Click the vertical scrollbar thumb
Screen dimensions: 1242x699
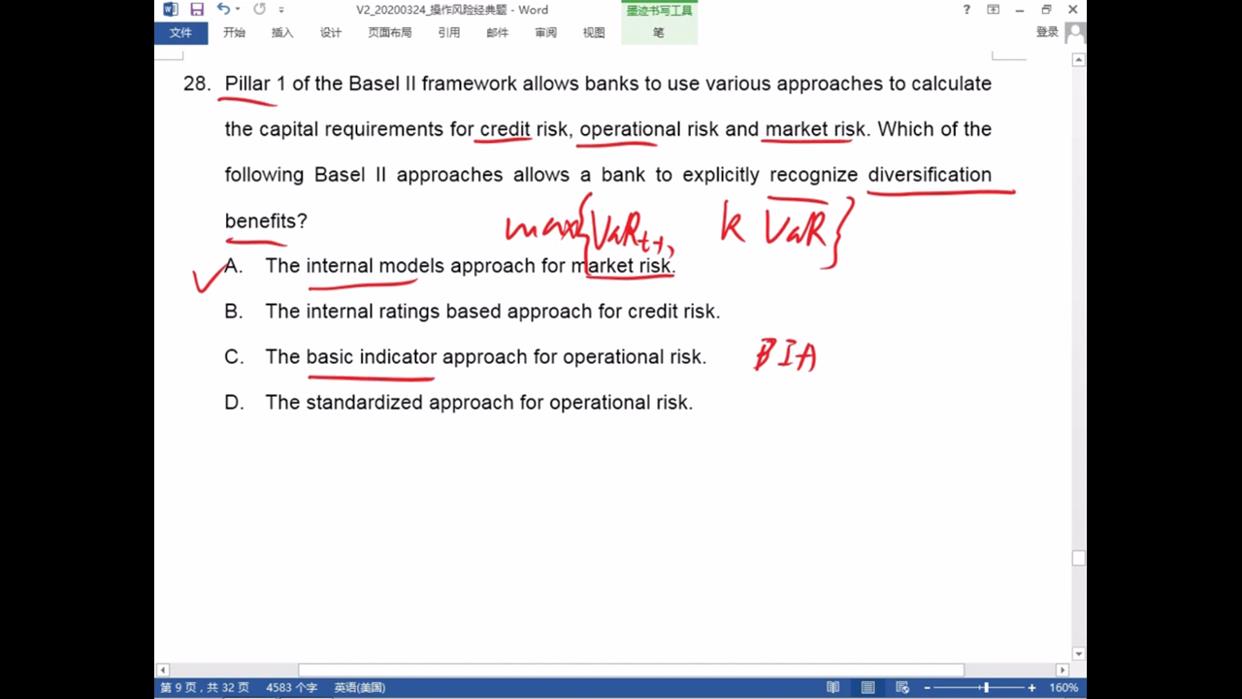click(x=1078, y=558)
